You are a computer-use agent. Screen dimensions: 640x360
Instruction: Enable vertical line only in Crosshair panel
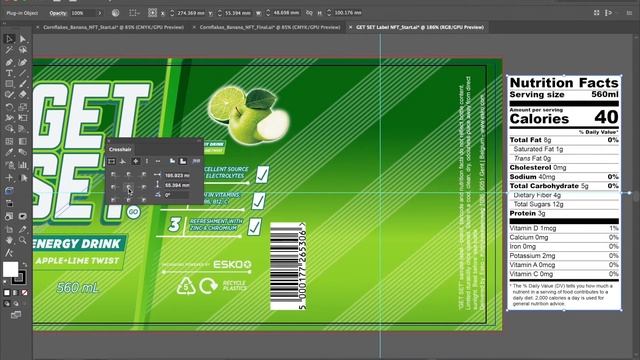click(147, 161)
